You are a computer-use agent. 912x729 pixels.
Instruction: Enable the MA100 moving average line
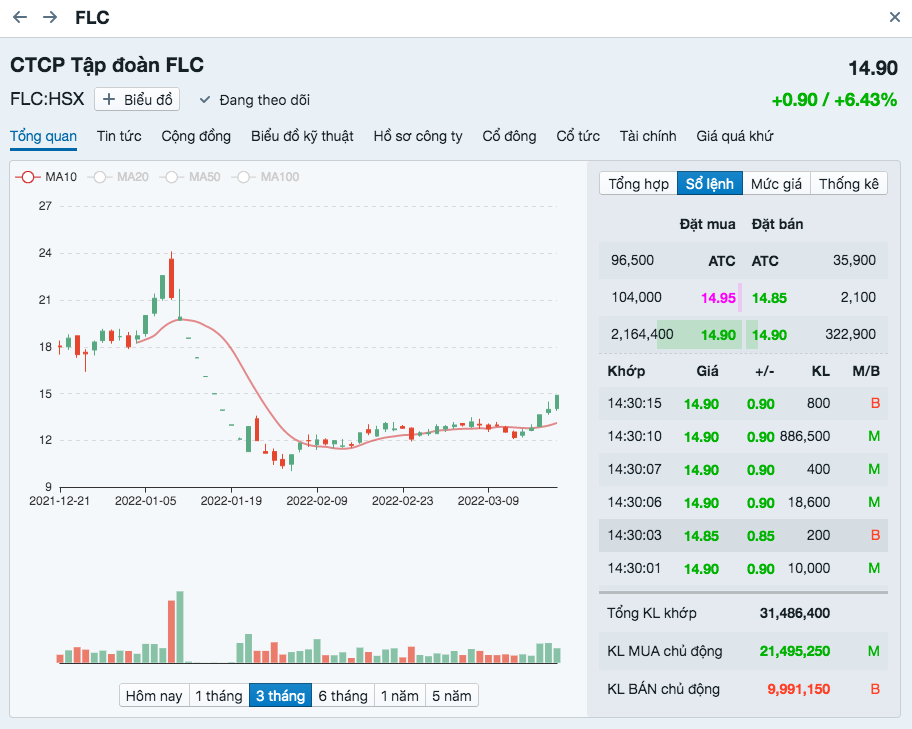265,177
